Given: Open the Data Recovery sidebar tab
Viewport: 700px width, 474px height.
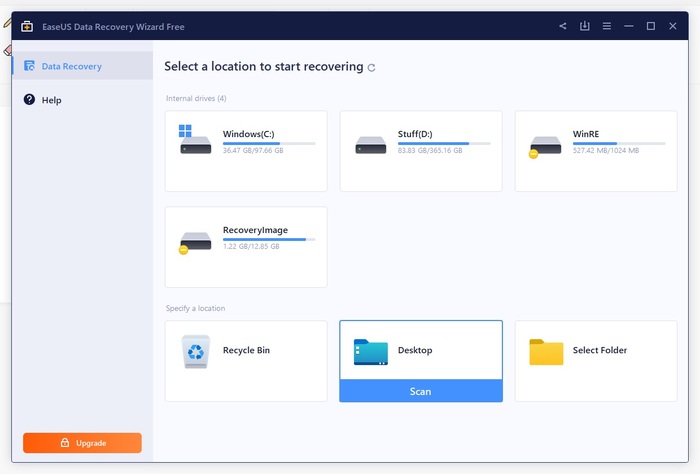Looking at the screenshot, I should tap(83, 66).
